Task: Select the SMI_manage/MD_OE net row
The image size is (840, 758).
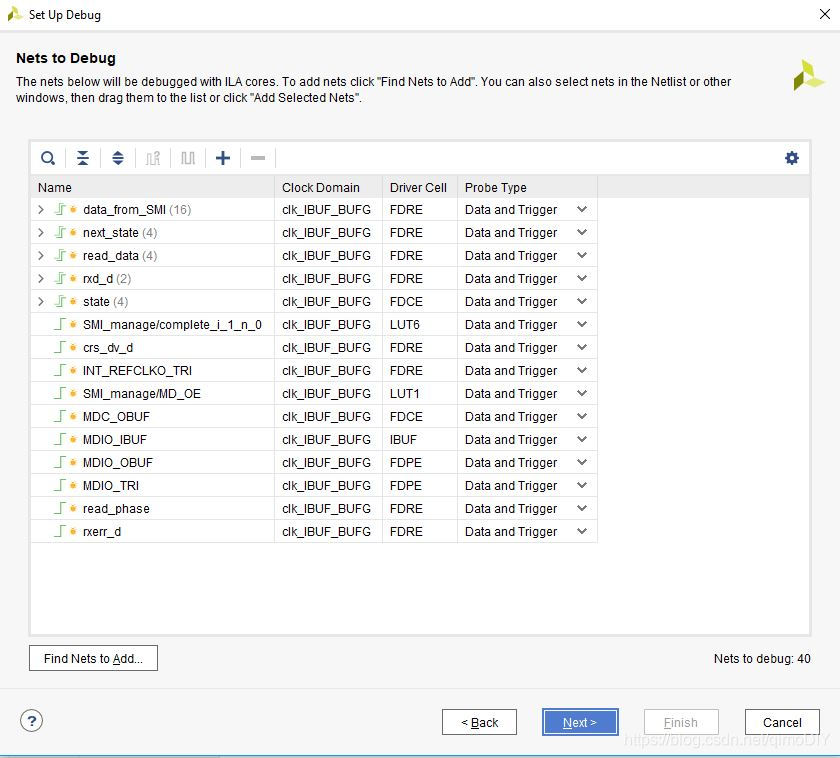Action: pyautogui.click(x=314, y=394)
